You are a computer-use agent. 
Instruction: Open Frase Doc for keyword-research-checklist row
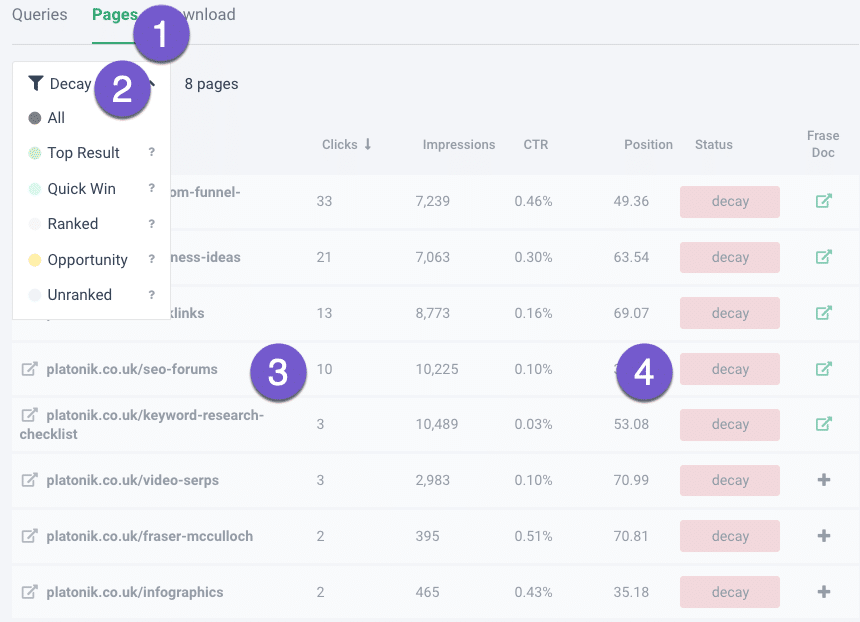pyautogui.click(x=823, y=424)
